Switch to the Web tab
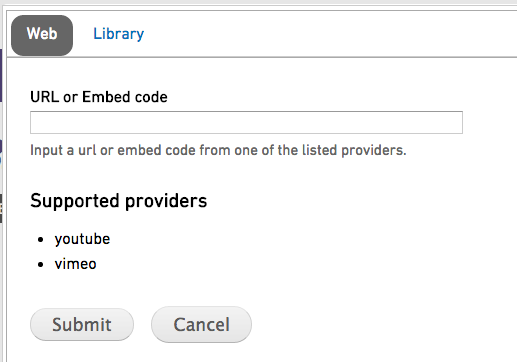 42,35
